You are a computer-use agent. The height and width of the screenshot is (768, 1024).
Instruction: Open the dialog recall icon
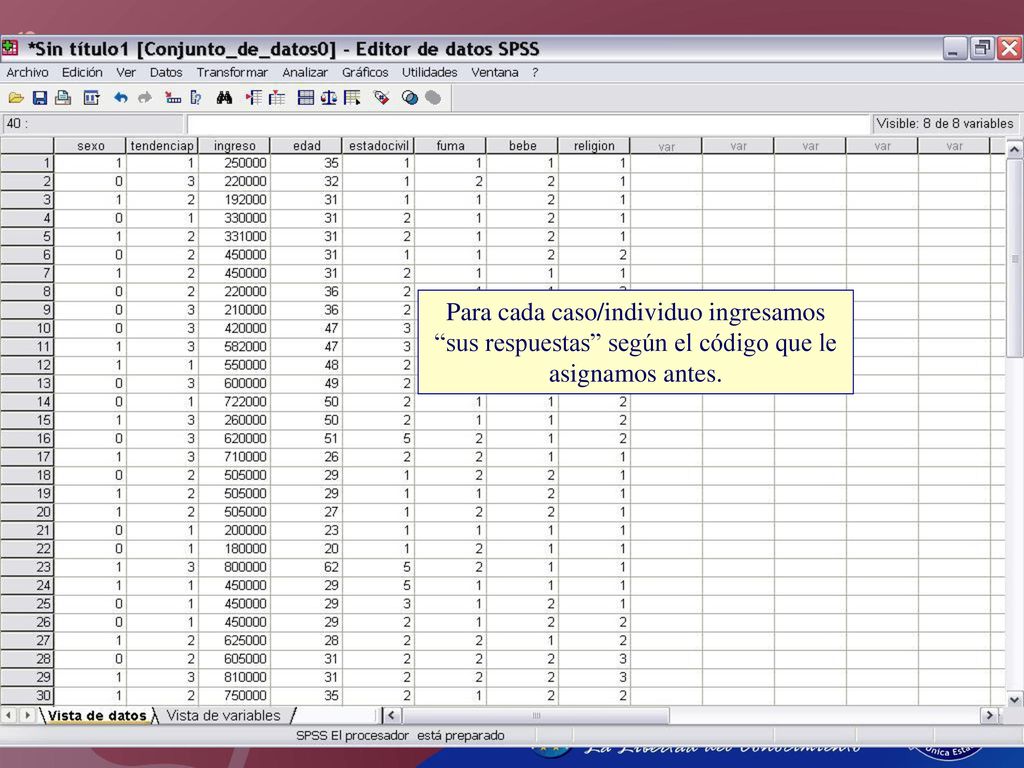tap(91, 98)
